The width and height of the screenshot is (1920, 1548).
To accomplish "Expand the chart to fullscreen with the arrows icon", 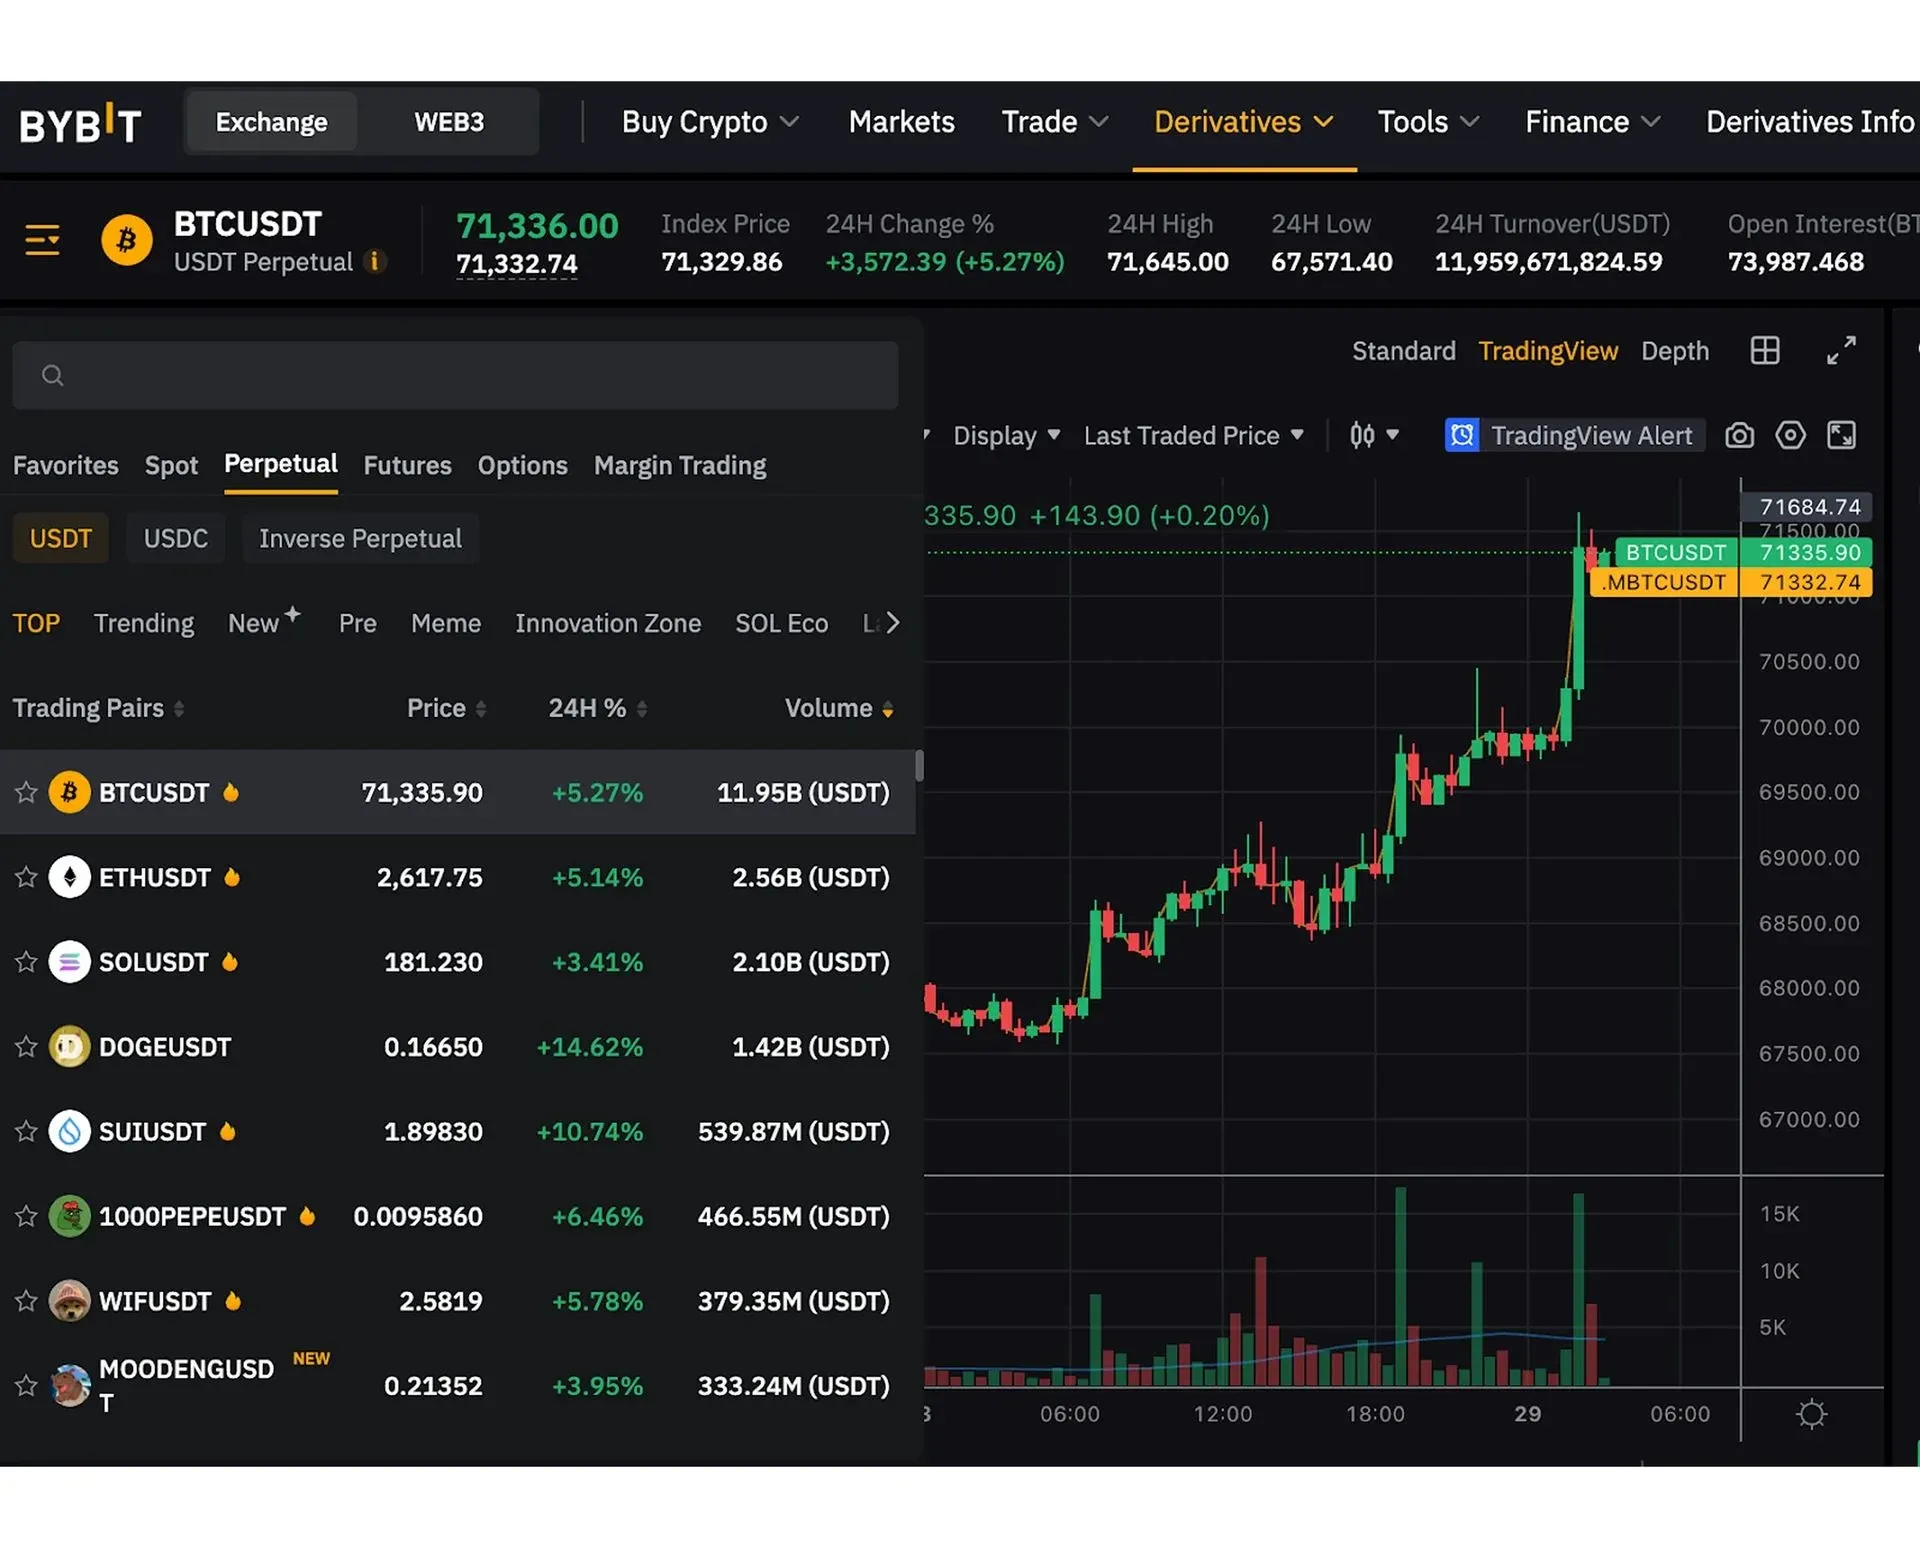I will [1841, 350].
